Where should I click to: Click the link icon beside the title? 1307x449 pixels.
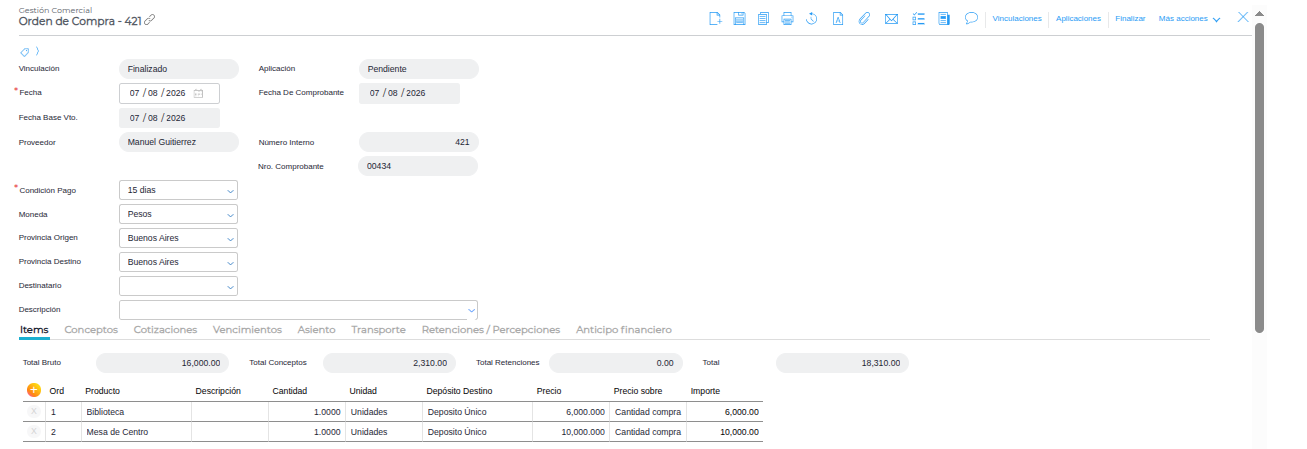point(150,20)
